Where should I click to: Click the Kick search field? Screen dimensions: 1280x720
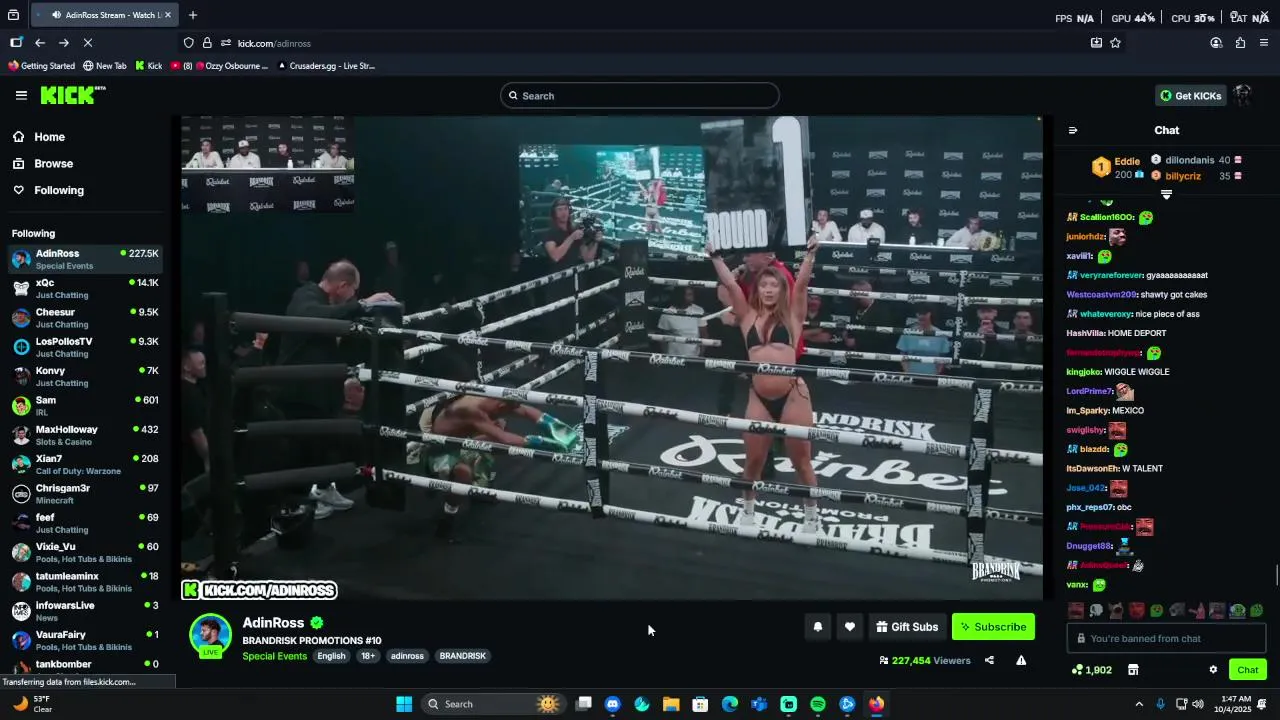tap(640, 96)
